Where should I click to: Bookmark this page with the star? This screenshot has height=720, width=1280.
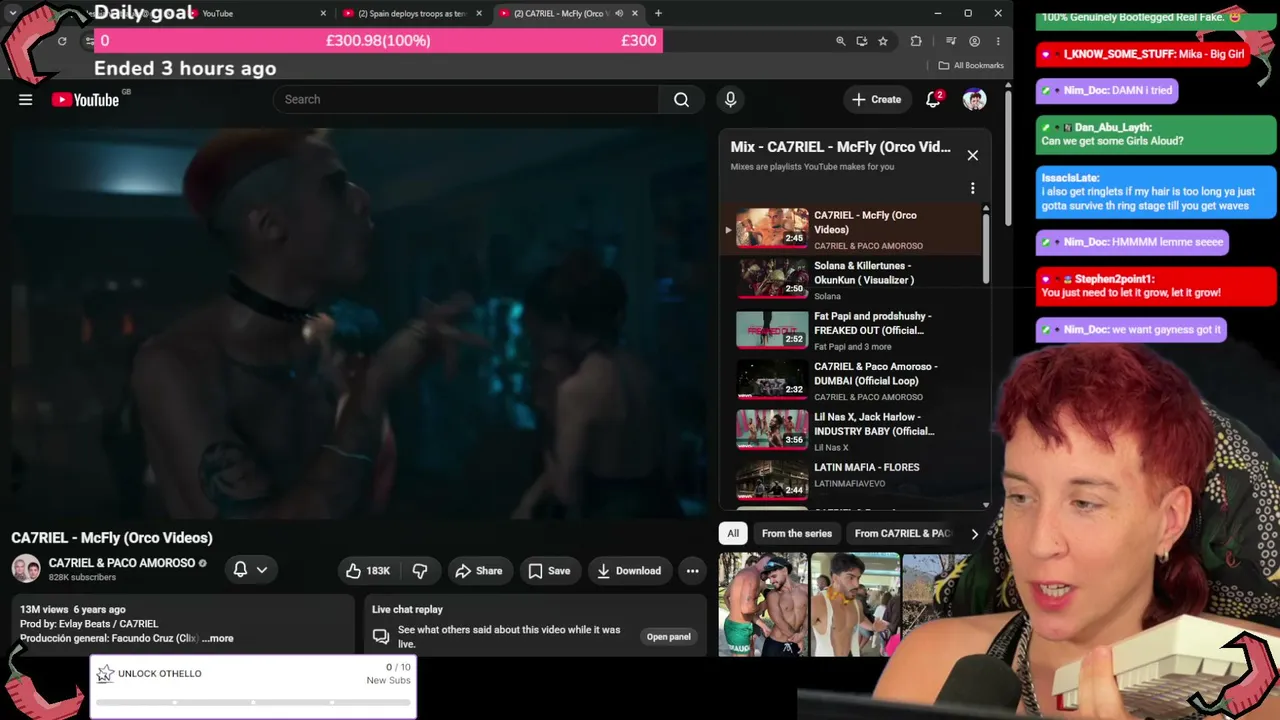[883, 41]
